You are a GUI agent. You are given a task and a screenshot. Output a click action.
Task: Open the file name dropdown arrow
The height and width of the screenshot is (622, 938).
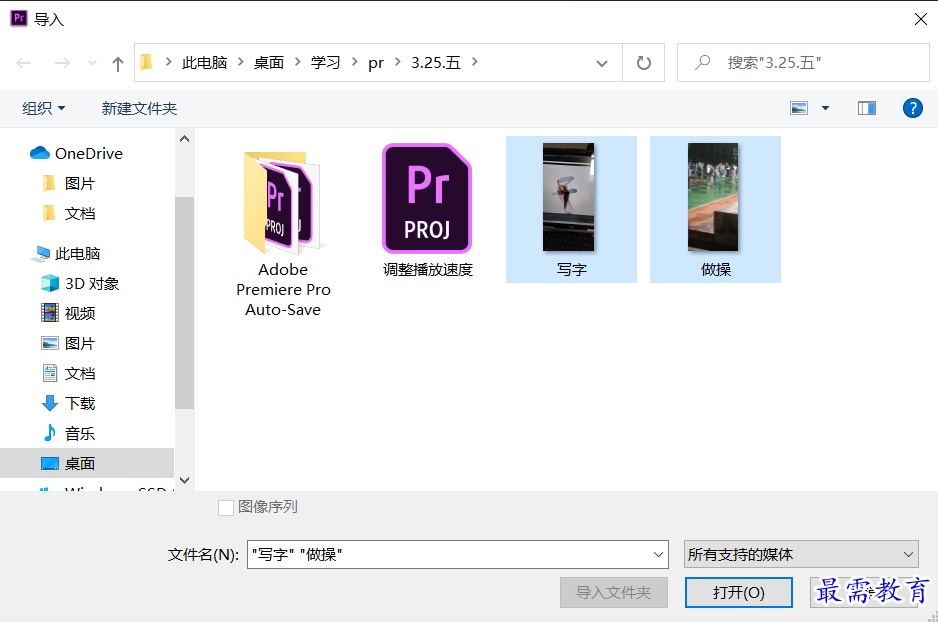click(659, 554)
